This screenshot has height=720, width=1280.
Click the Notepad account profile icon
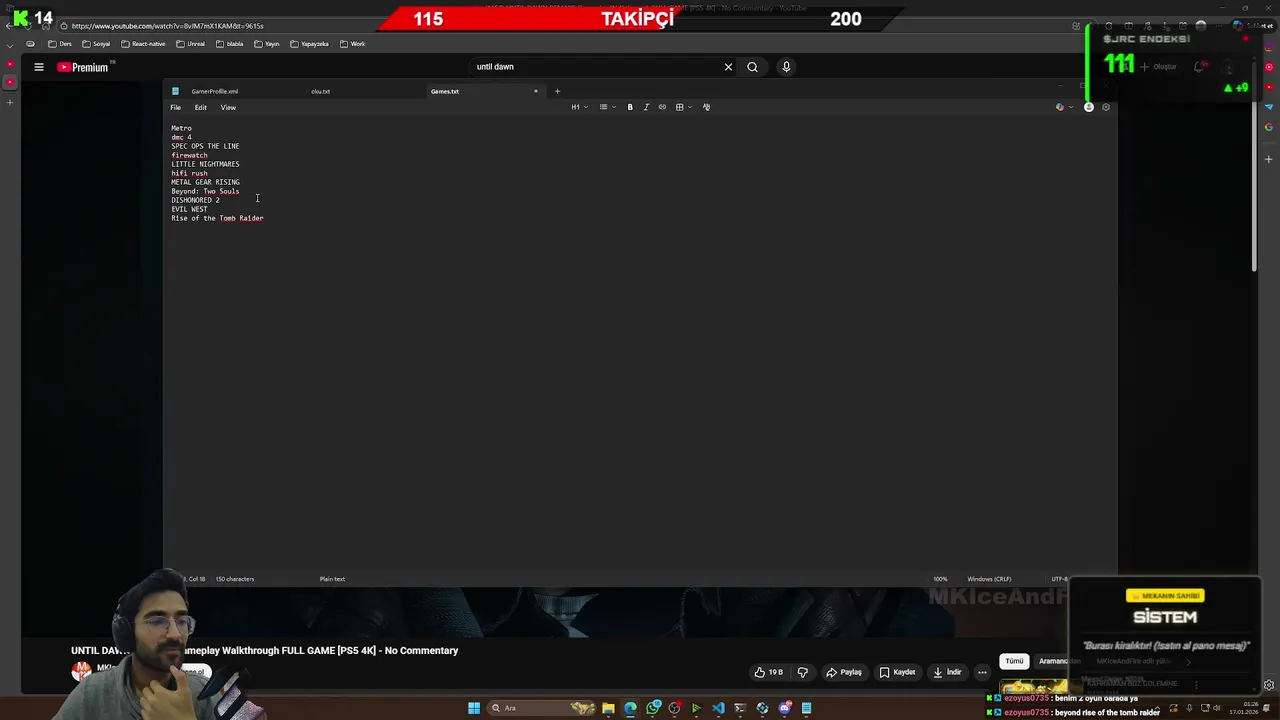pos(1089,107)
